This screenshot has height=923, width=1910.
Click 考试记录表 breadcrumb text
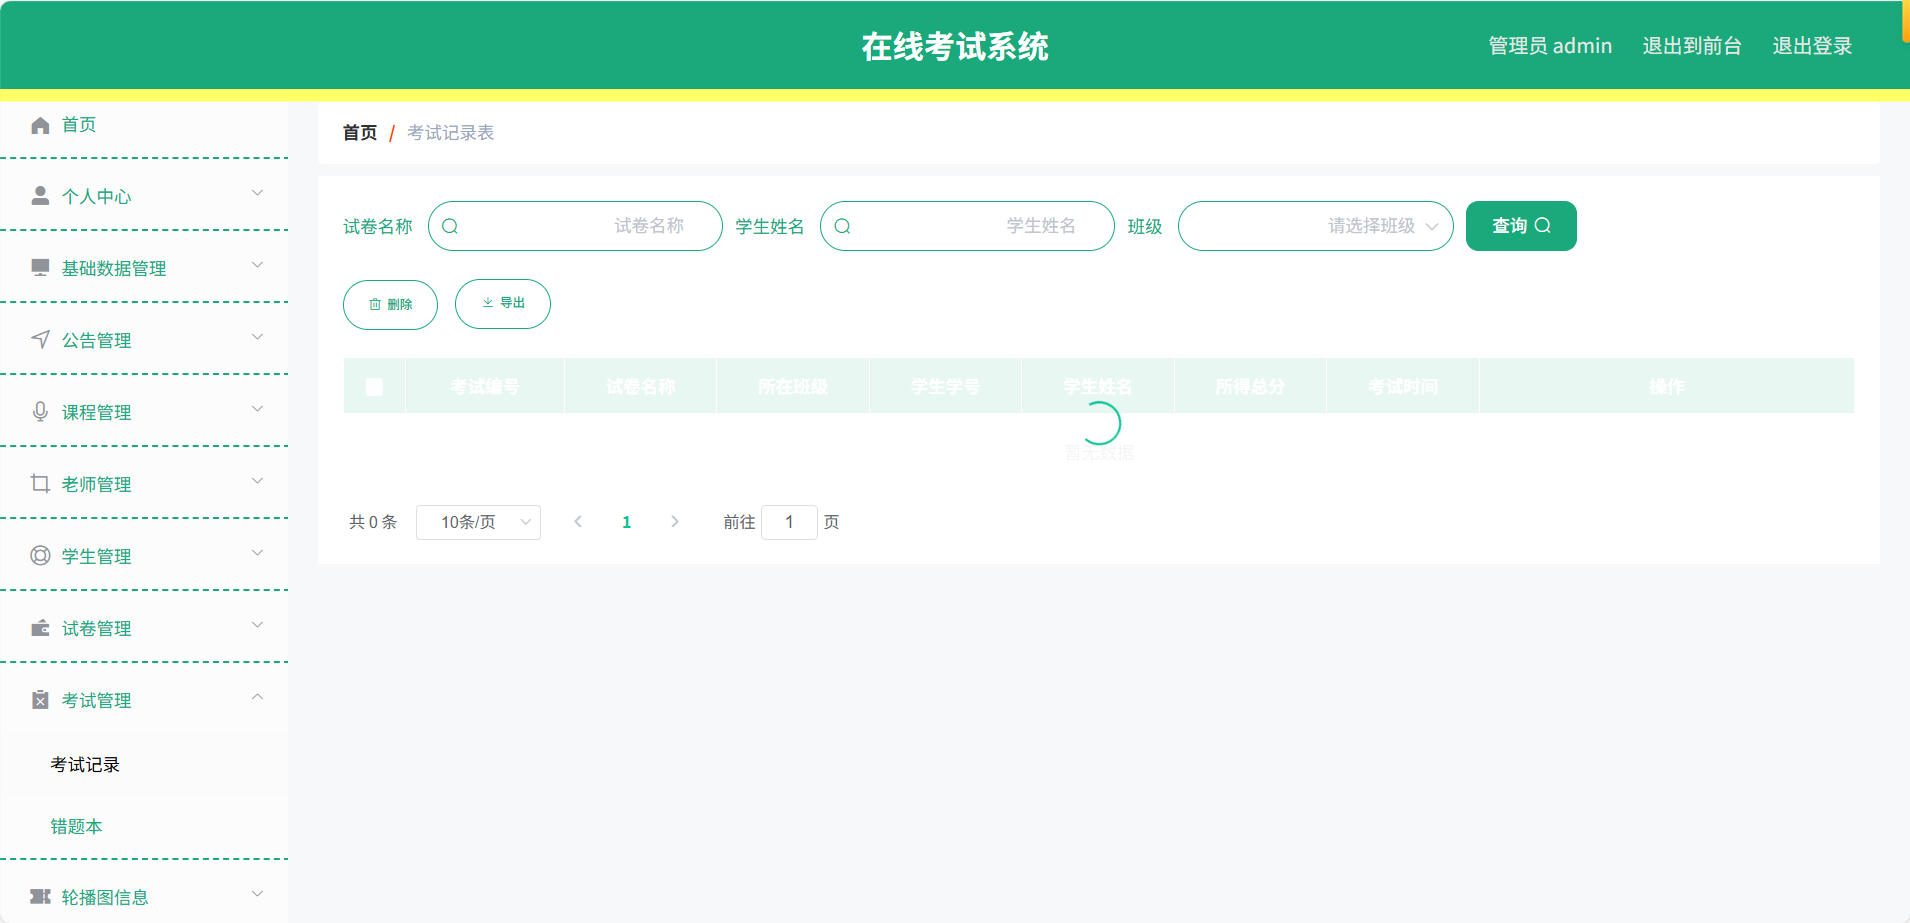tap(450, 133)
